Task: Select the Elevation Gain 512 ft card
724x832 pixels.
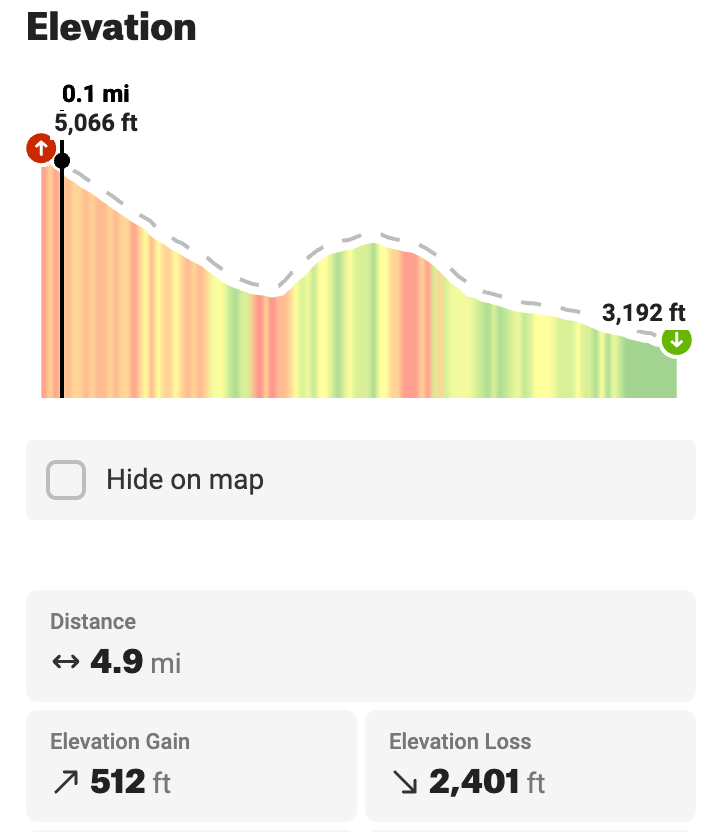Action: [191, 765]
